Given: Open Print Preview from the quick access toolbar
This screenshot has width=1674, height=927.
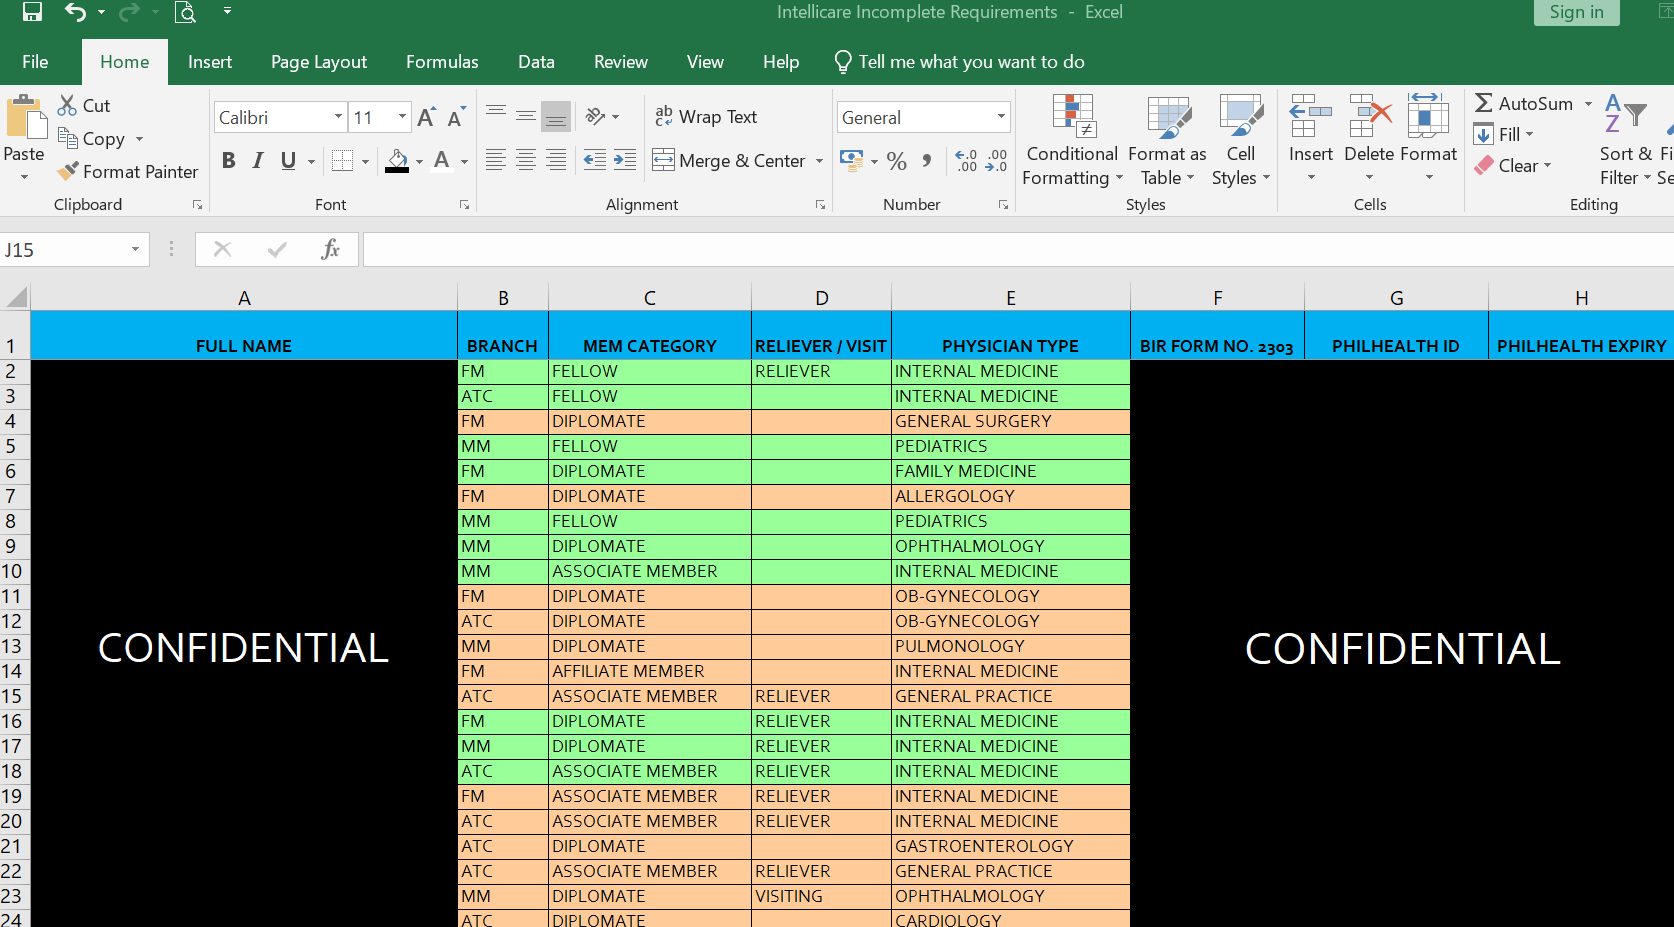Looking at the screenshot, I should (185, 12).
